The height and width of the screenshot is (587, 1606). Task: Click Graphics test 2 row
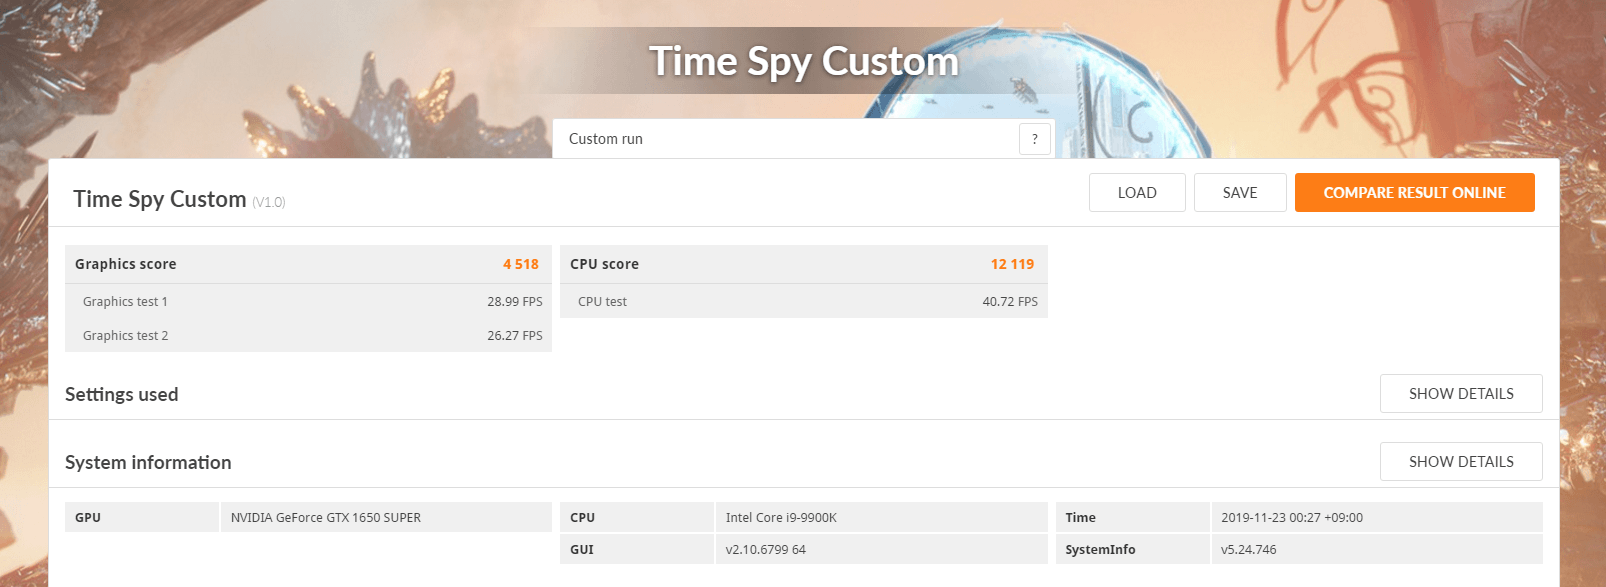point(308,335)
